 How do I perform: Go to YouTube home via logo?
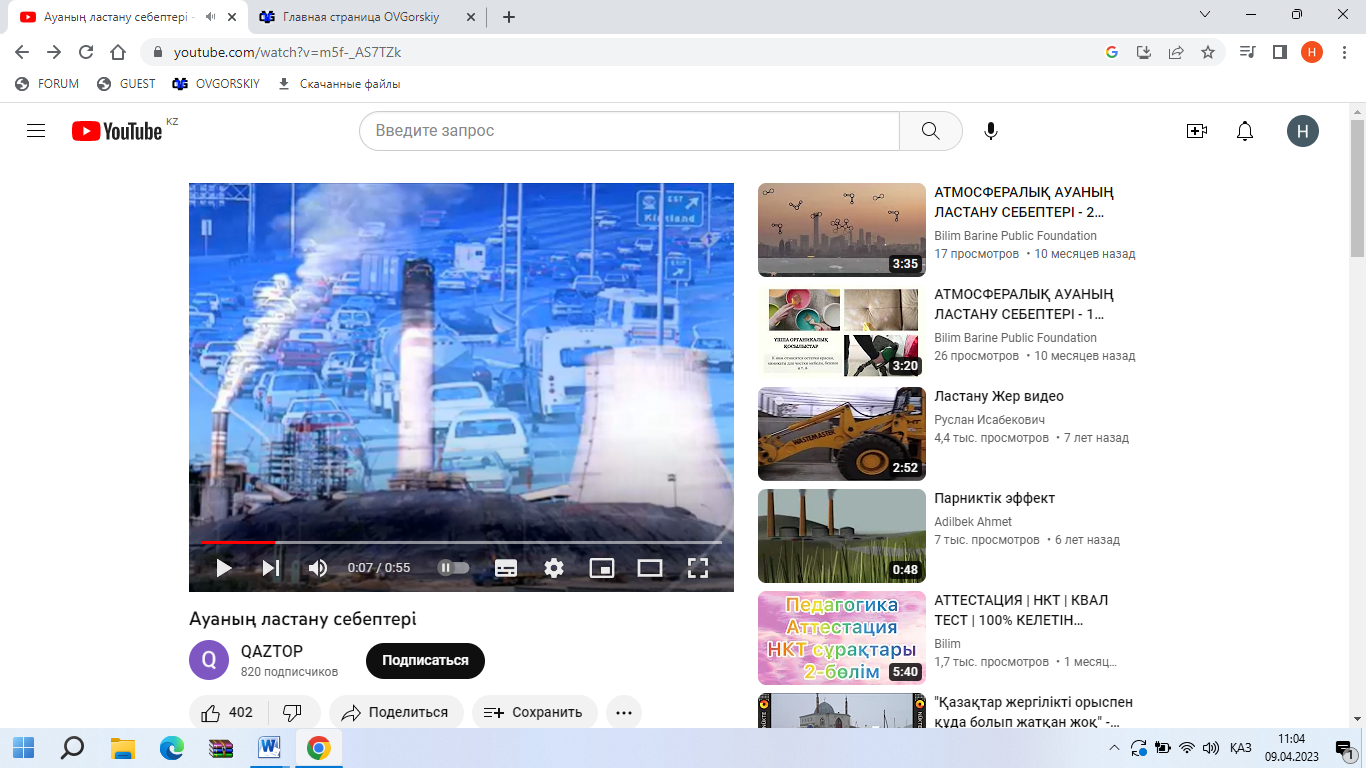pos(117,131)
